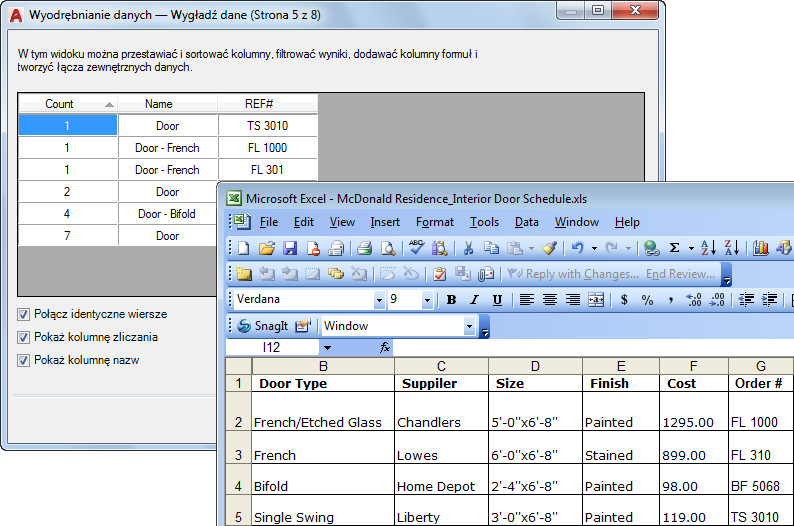This screenshot has width=794, height=526.
Task: Click Sort Descending Z-A icon in Excel
Action: (x=732, y=248)
